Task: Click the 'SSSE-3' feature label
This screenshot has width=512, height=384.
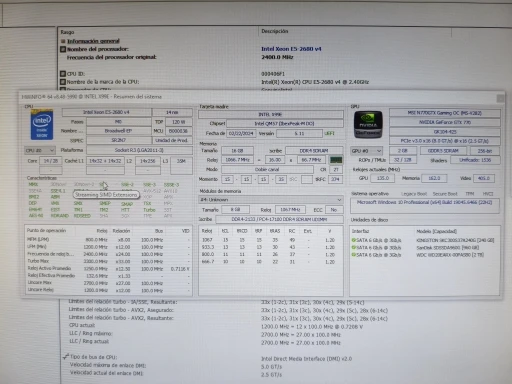Action: coord(171,185)
